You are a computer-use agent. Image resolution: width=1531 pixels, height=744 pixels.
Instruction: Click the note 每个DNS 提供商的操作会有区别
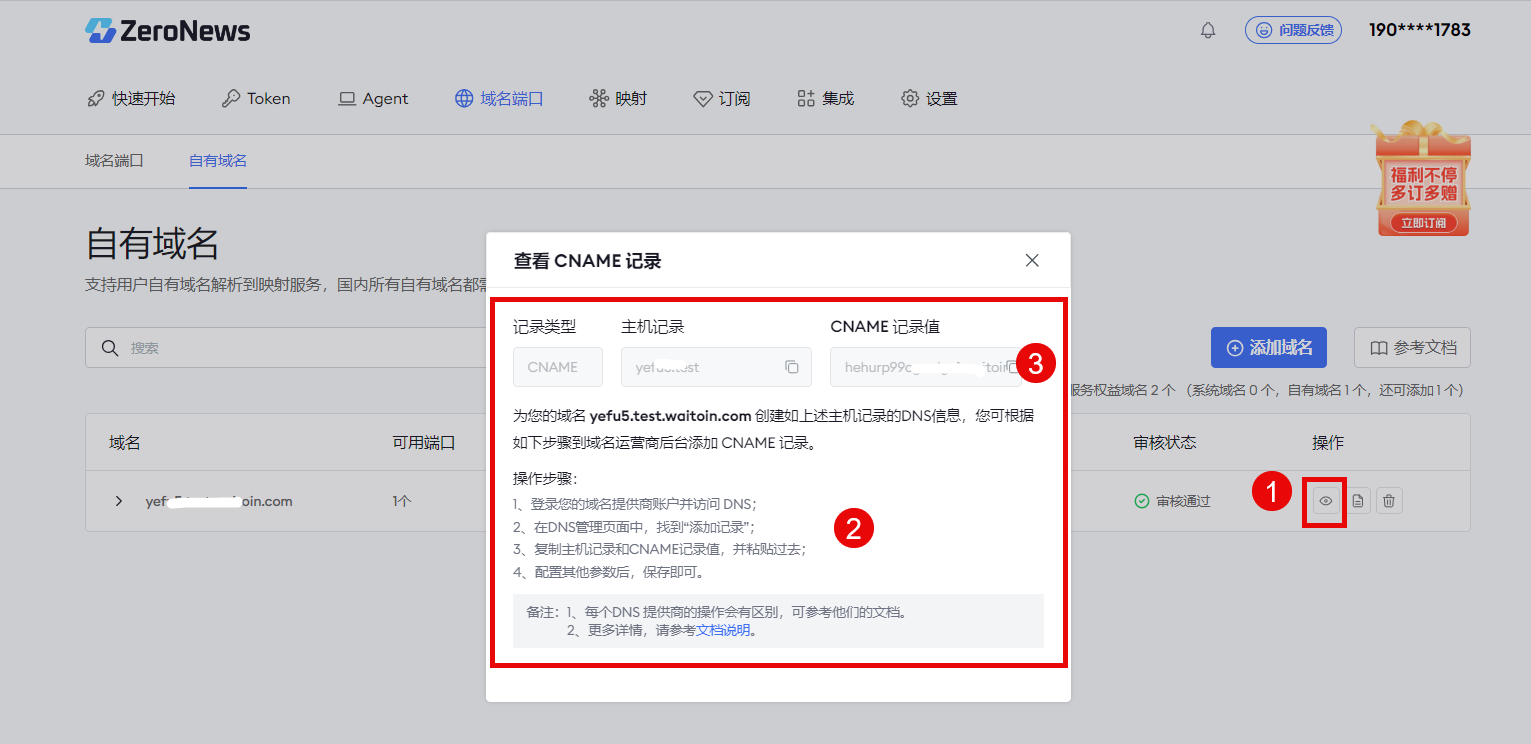pyautogui.click(x=736, y=612)
